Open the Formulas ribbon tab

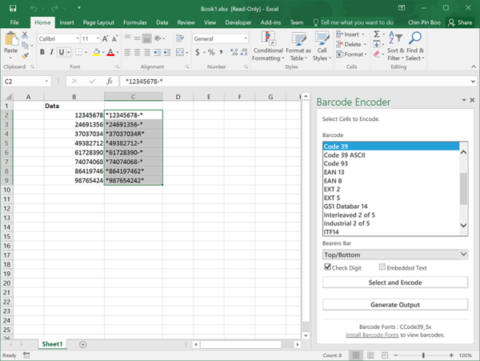coord(135,22)
